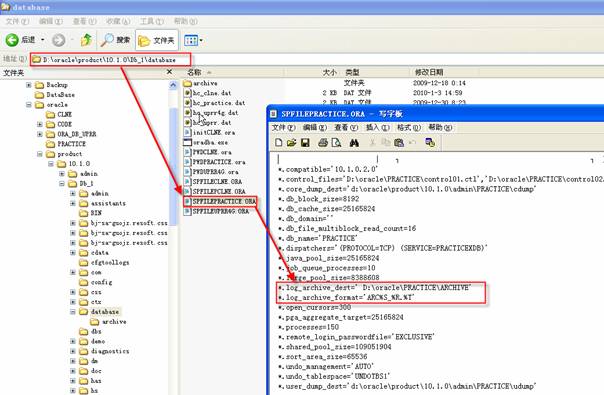Collapse the Db_1 folder node
Viewport: 604px width, 395px height.
click(x=62, y=183)
